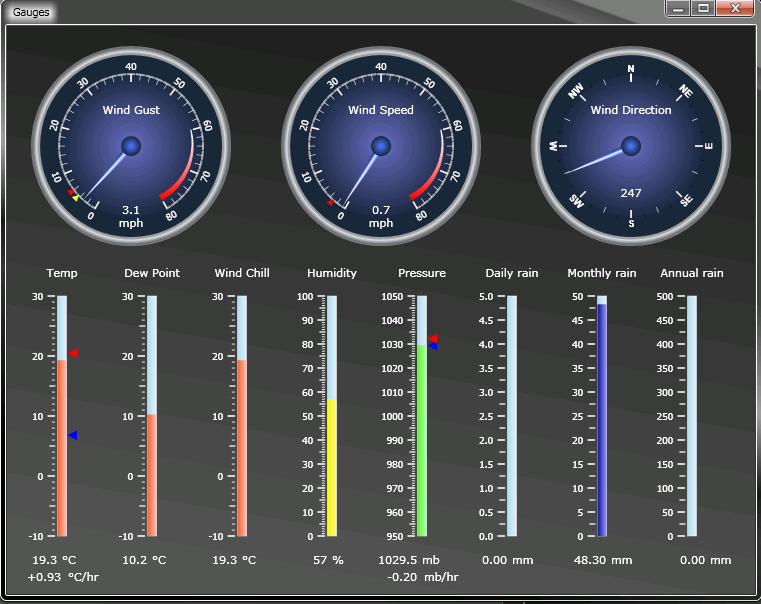Image resolution: width=761 pixels, height=604 pixels.
Task: Click the Wind Direction compass gauge
Action: pyautogui.click(x=631, y=147)
